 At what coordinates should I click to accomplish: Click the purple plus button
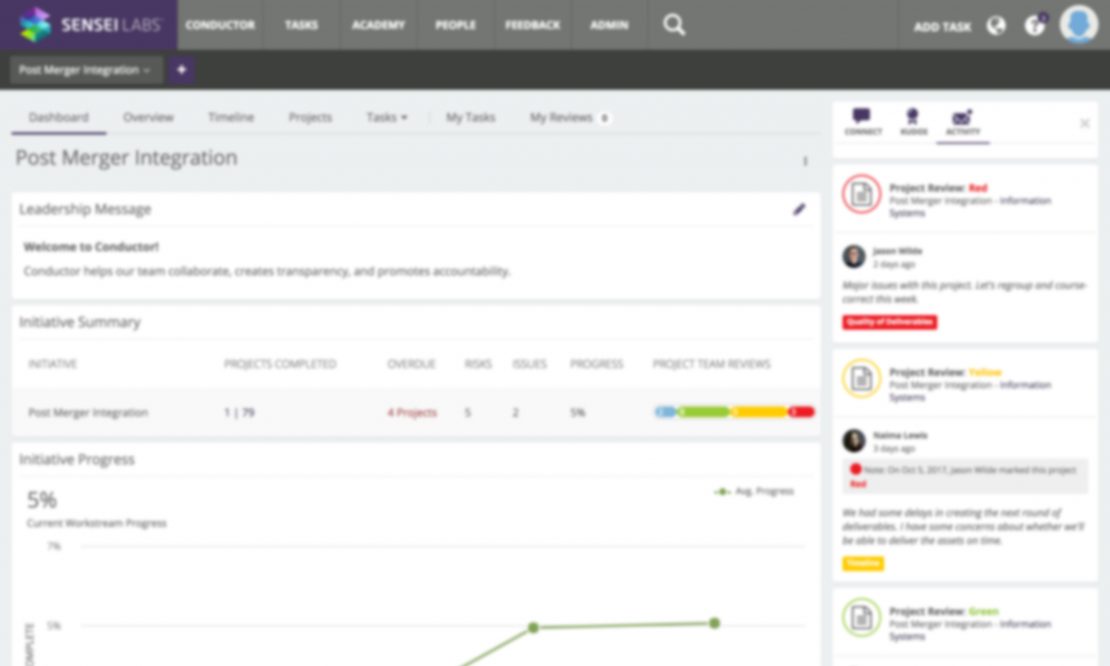click(x=181, y=70)
